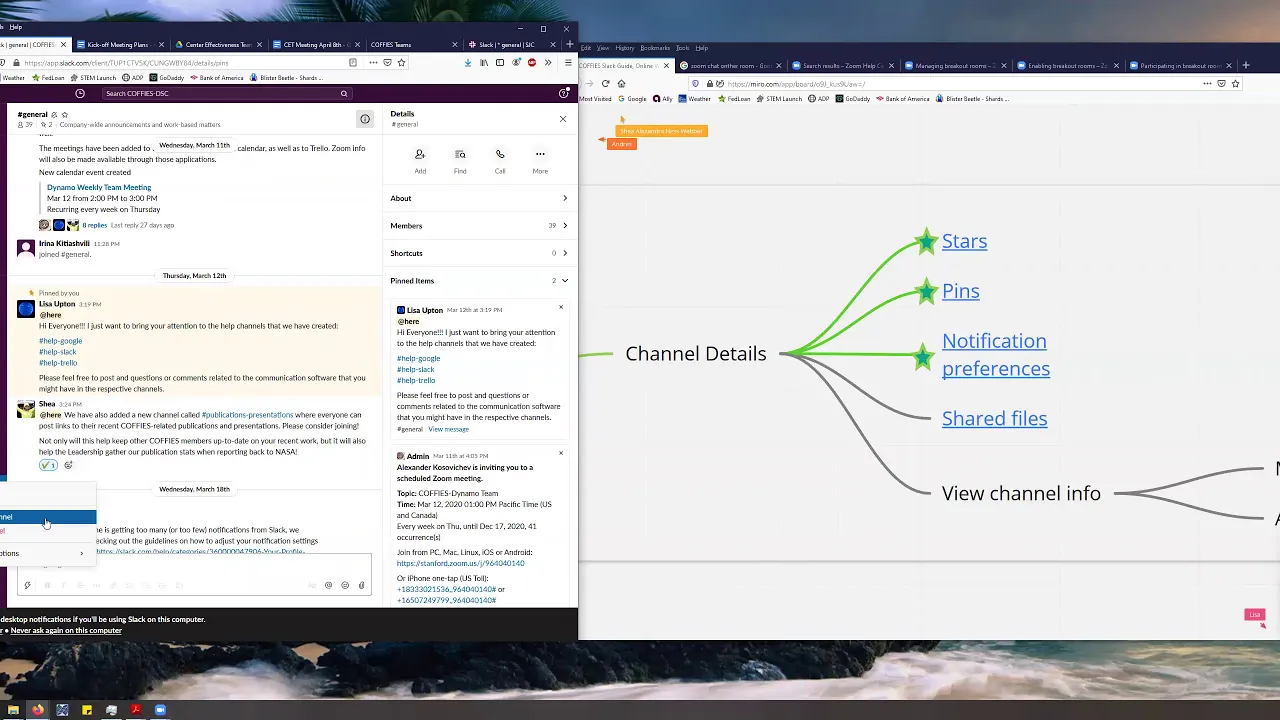Bookmark Slack page with star icon
1280x720 pixels.
coord(401,62)
